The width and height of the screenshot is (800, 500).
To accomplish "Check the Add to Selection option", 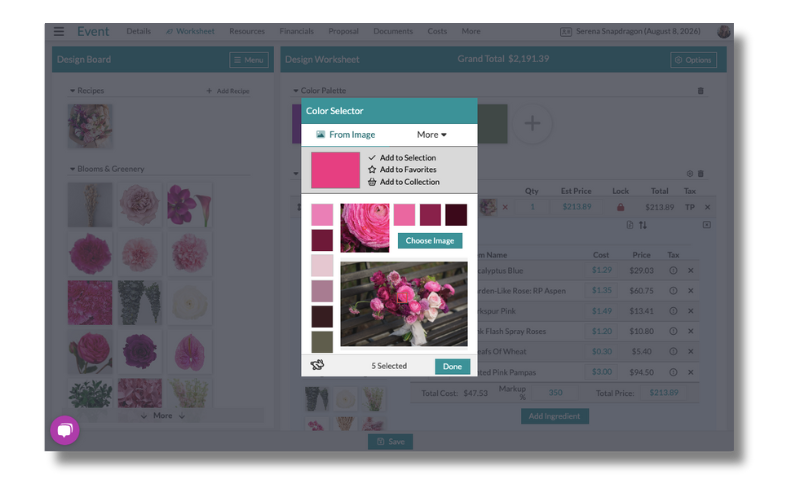I will [x=402, y=158].
